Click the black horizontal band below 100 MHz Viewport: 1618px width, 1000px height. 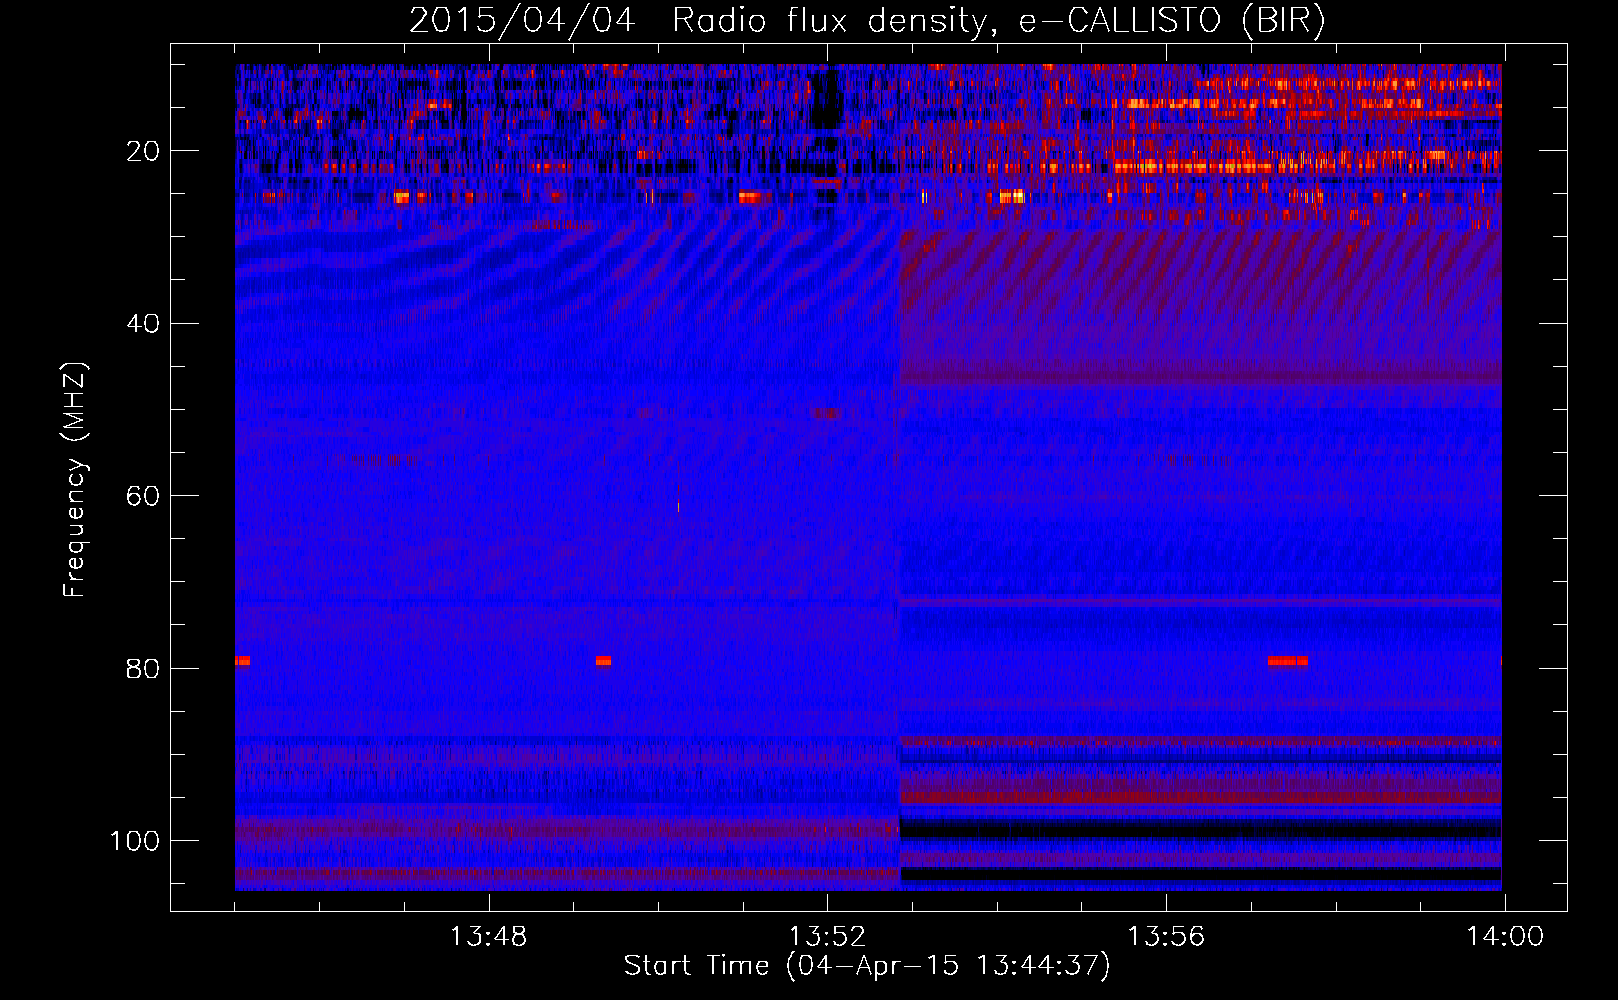[x=1200, y=874]
